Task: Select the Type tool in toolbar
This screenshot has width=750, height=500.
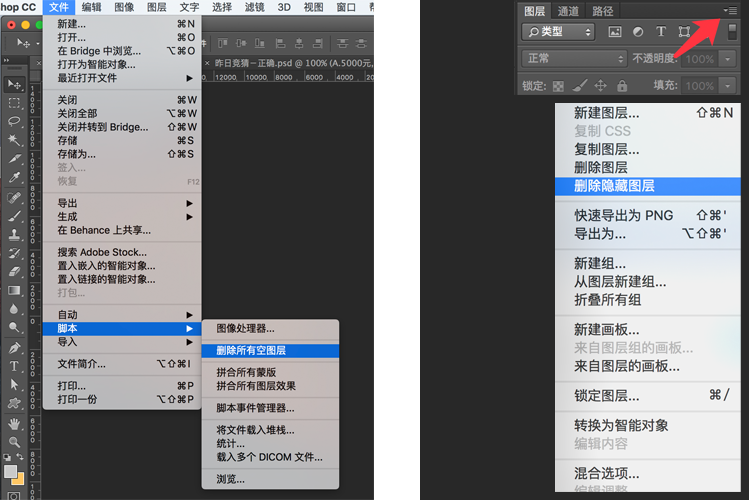Action: click(14, 366)
